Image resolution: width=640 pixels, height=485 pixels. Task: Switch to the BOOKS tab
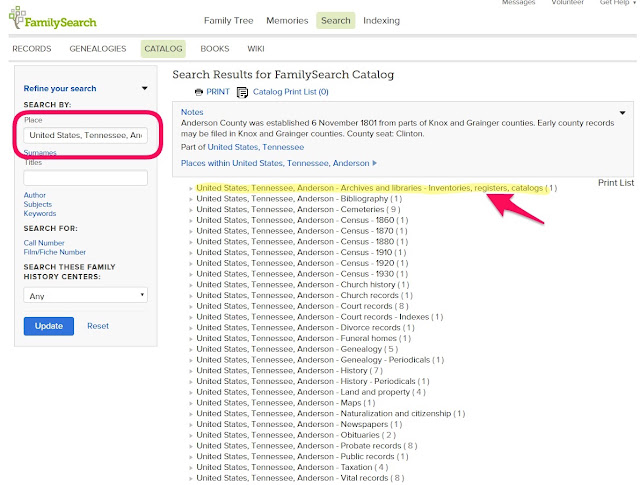(215, 49)
